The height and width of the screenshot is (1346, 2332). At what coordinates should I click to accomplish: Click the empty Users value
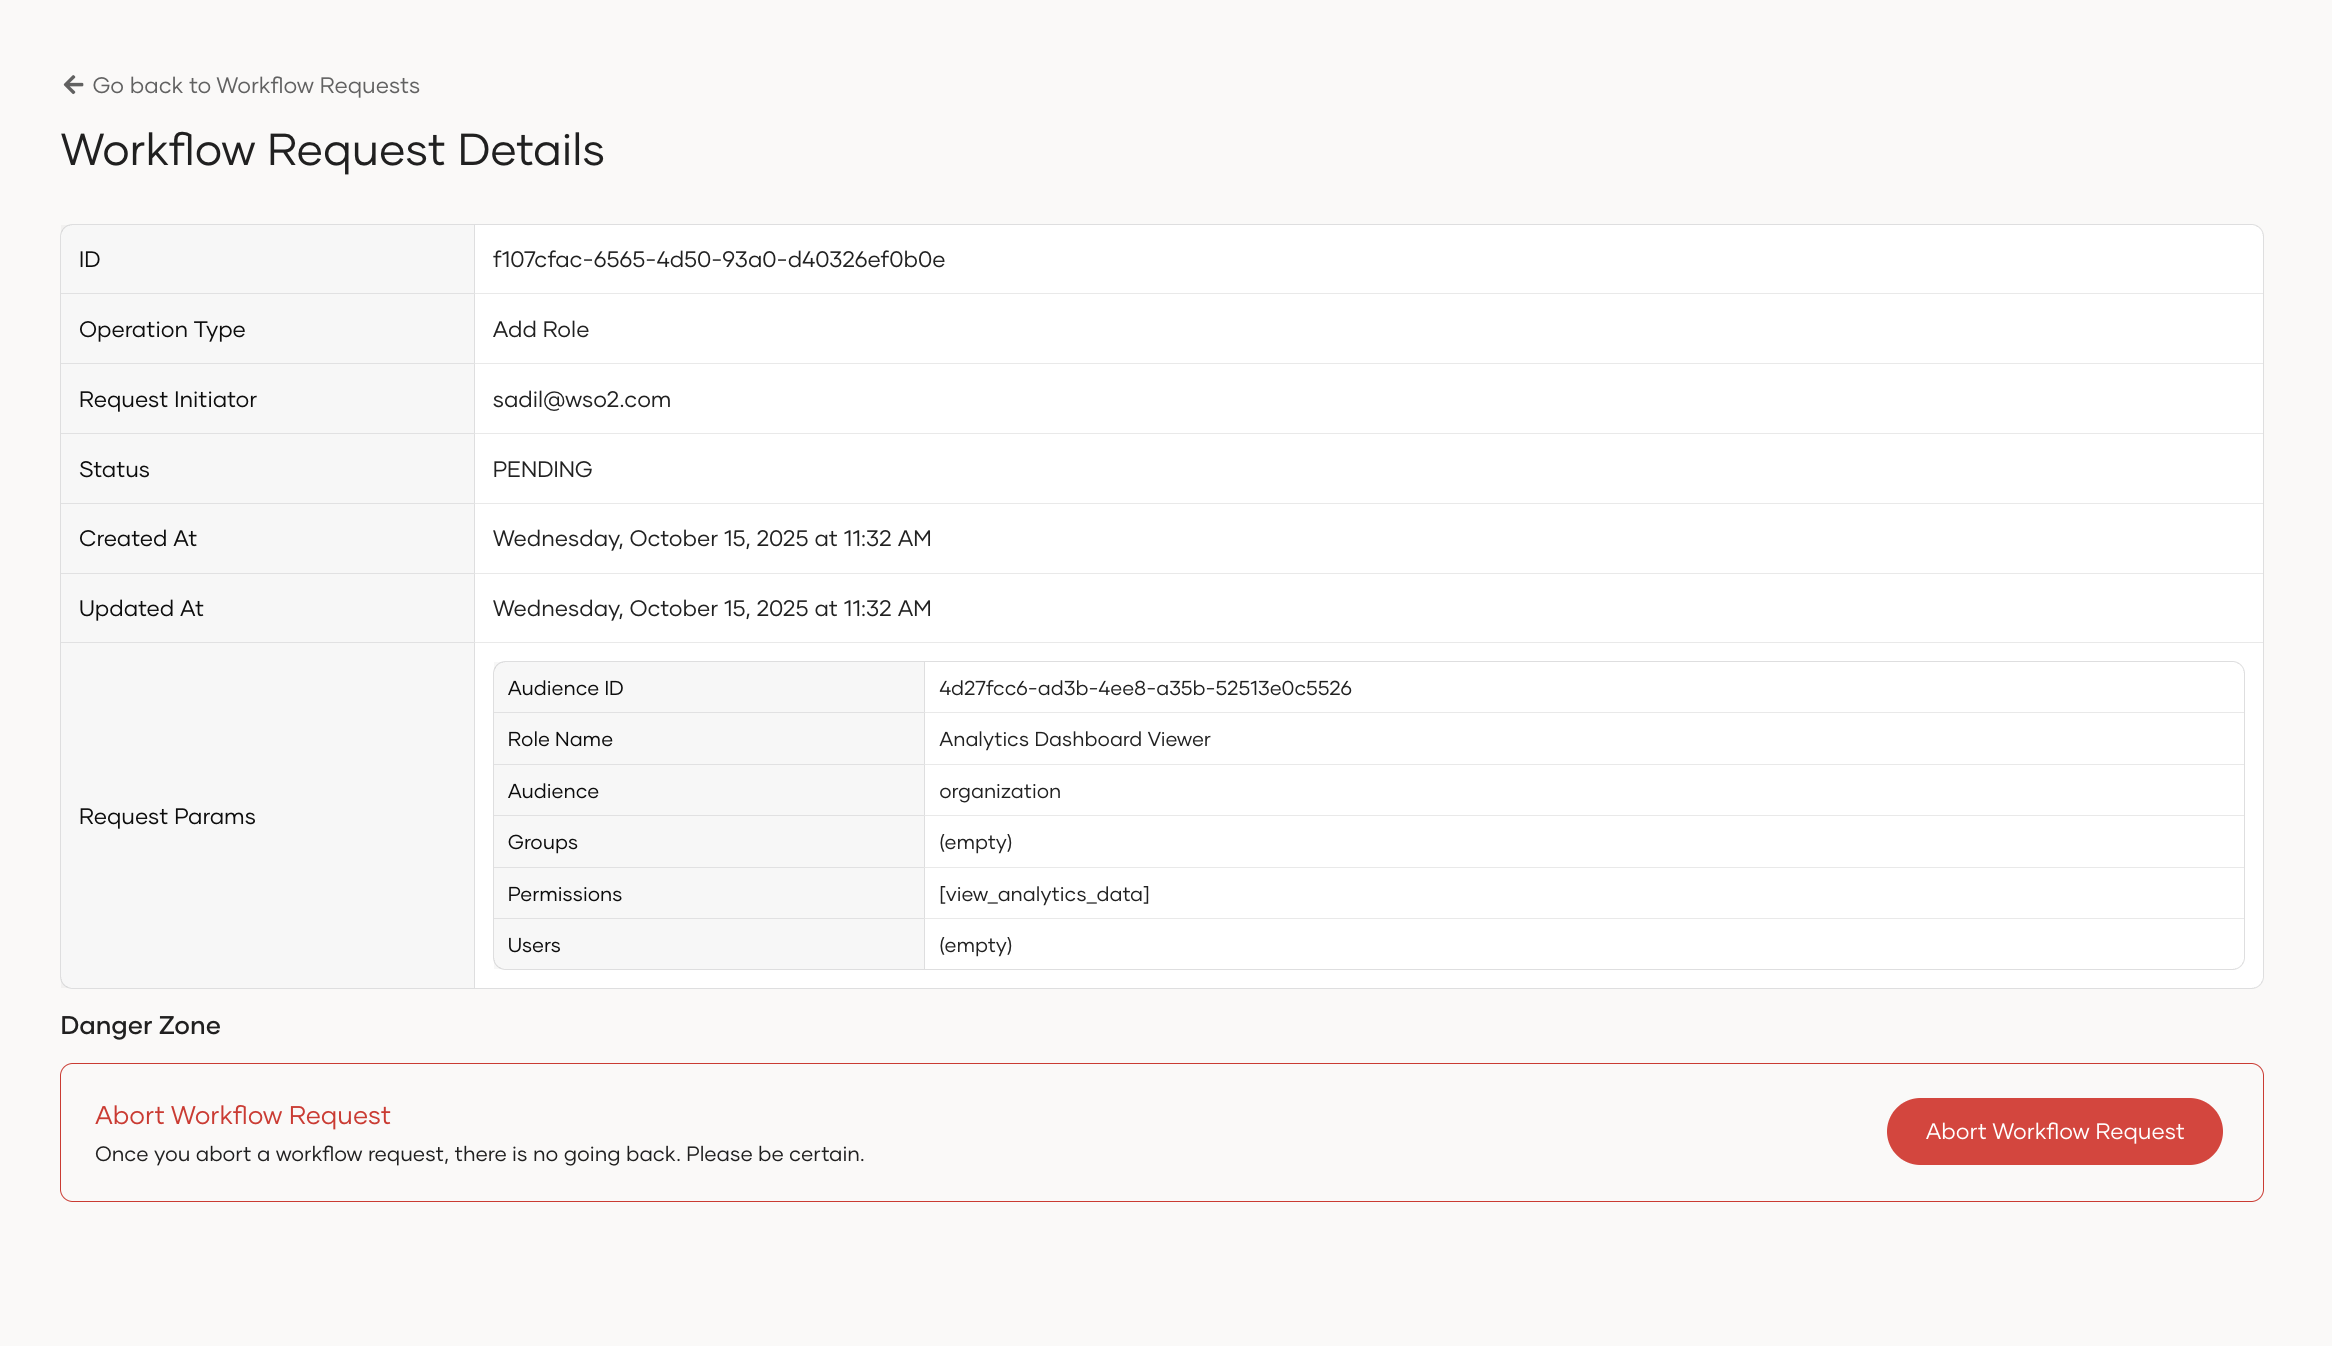tap(975, 946)
